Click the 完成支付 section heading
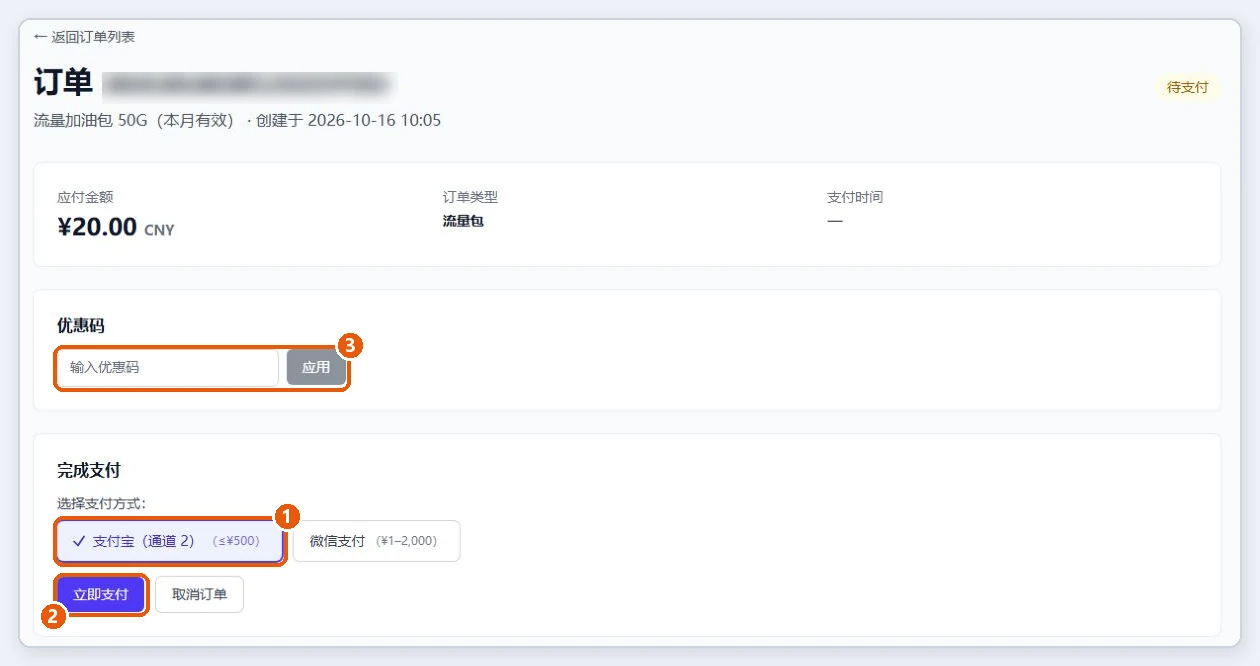Screen dimensions: 1260x666 (89, 469)
